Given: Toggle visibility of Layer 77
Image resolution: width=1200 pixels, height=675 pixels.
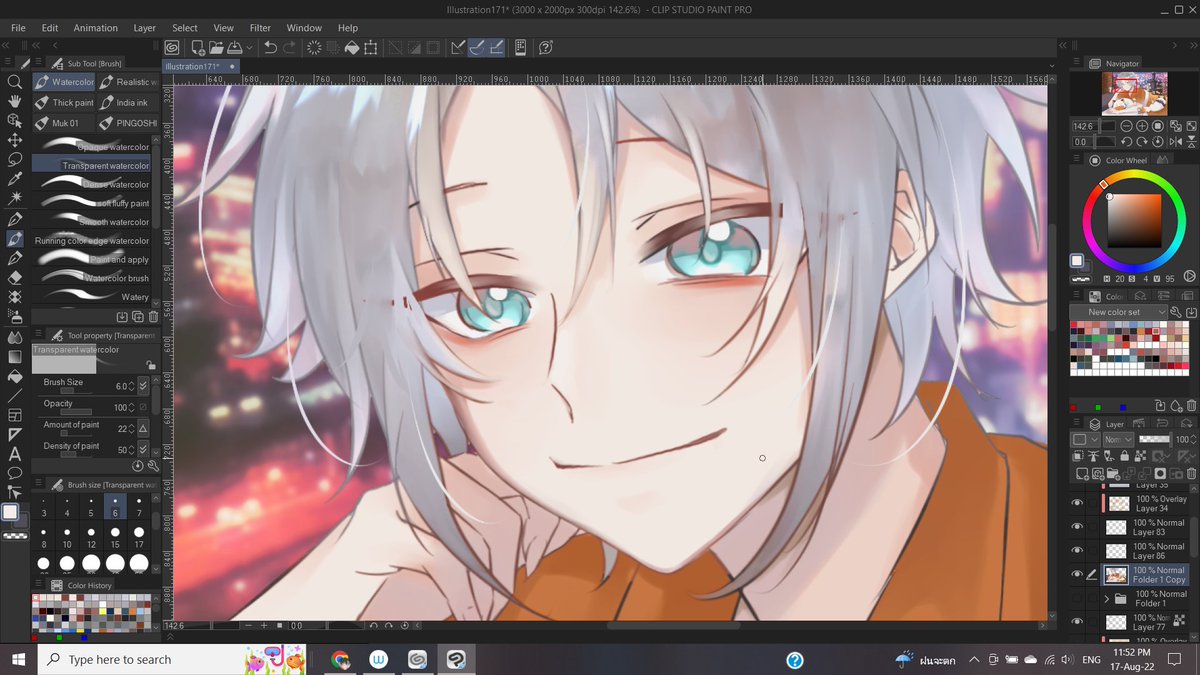Looking at the screenshot, I should click(1077, 622).
